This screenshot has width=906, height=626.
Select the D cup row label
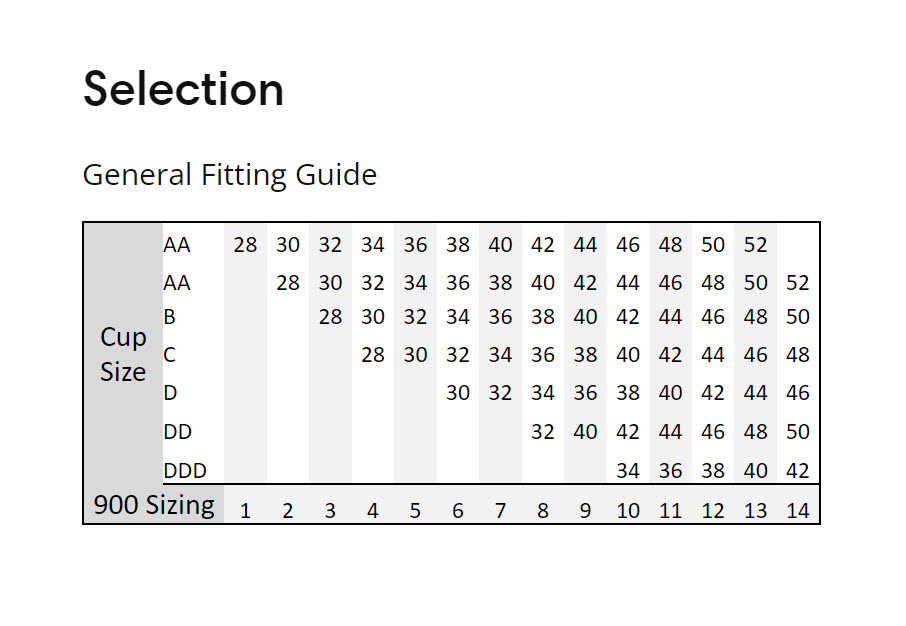[x=170, y=393]
